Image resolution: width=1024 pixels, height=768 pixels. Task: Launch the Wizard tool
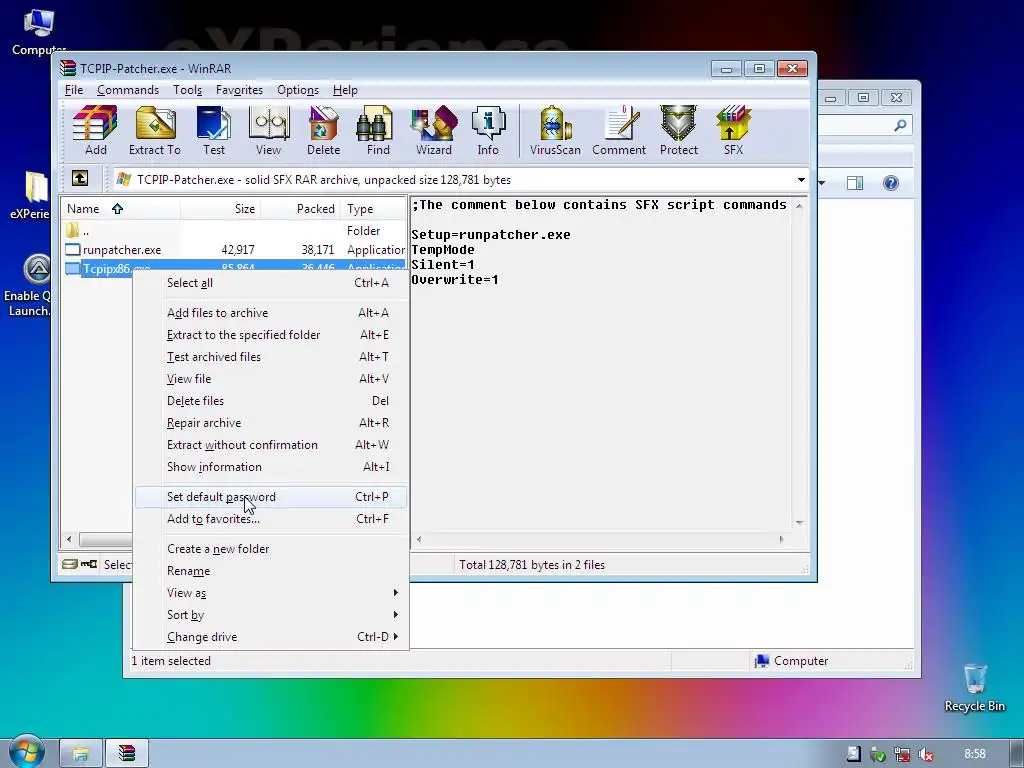coord(434,131)
